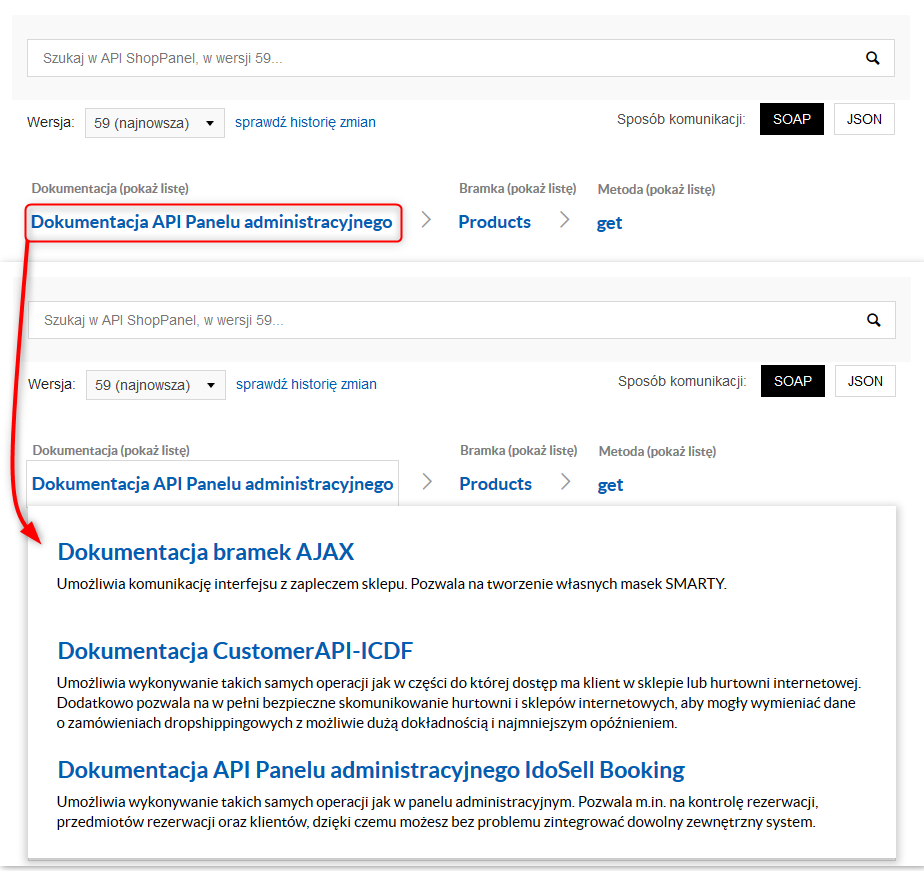Click the description 'Umożliwia komunikację interfejsu z zapleczem sklepu'

(x=232, y=584)
